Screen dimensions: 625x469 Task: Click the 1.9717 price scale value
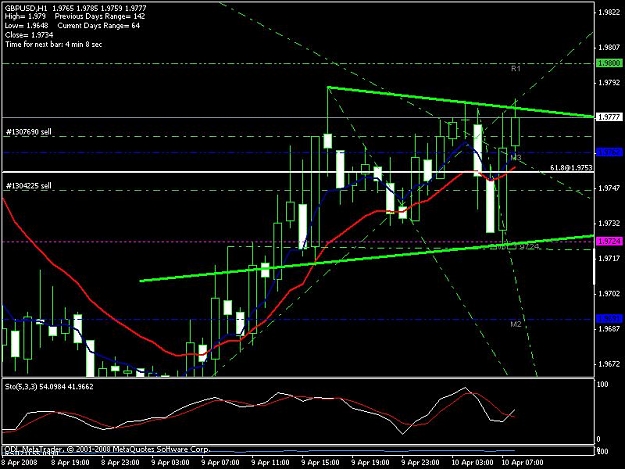tap(609, 258)
